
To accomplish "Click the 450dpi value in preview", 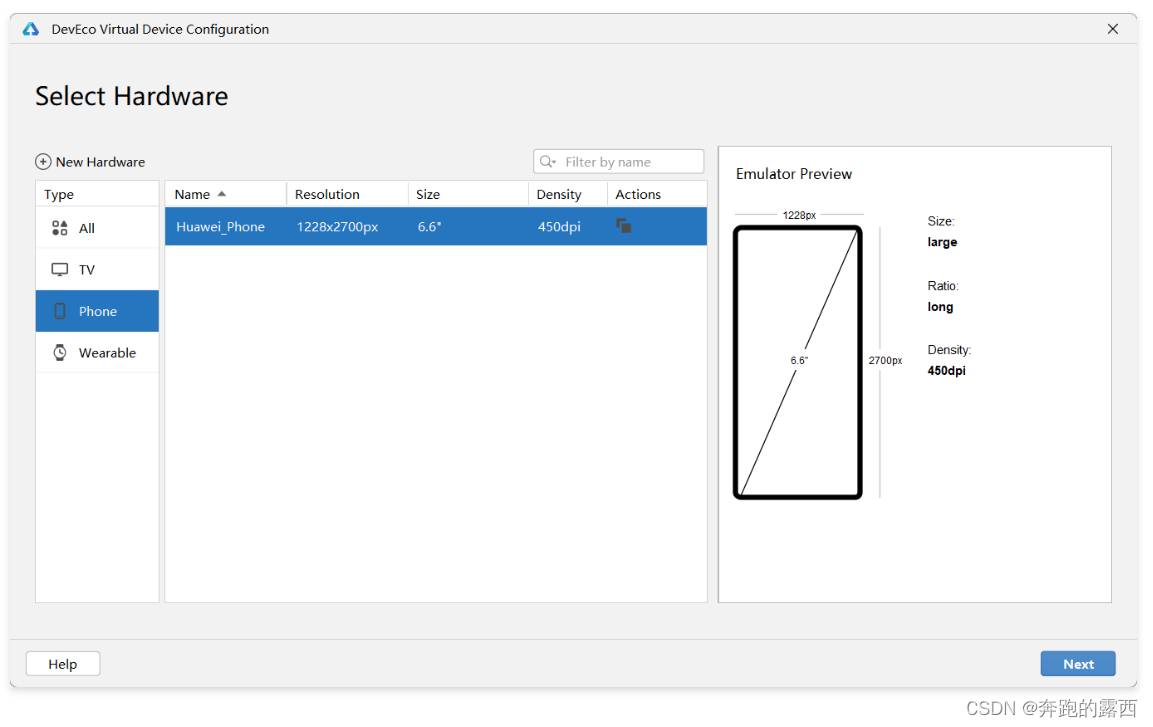I will 946,370.
